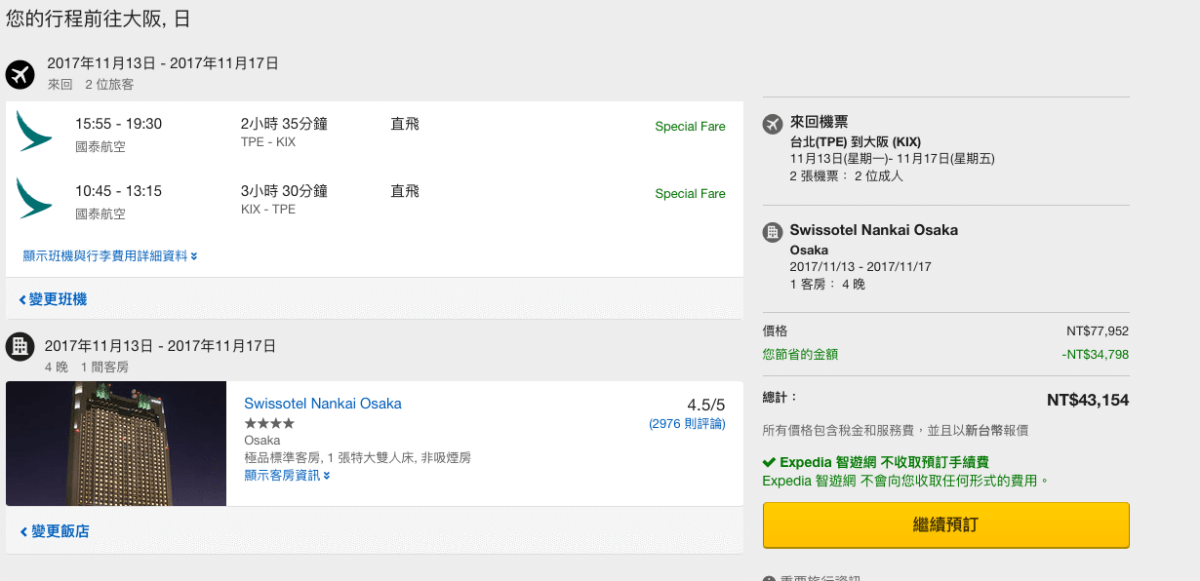Click 變更飯店 to change hotel
This screenshot has height=581, width=1200.
(x=54, y=531)
